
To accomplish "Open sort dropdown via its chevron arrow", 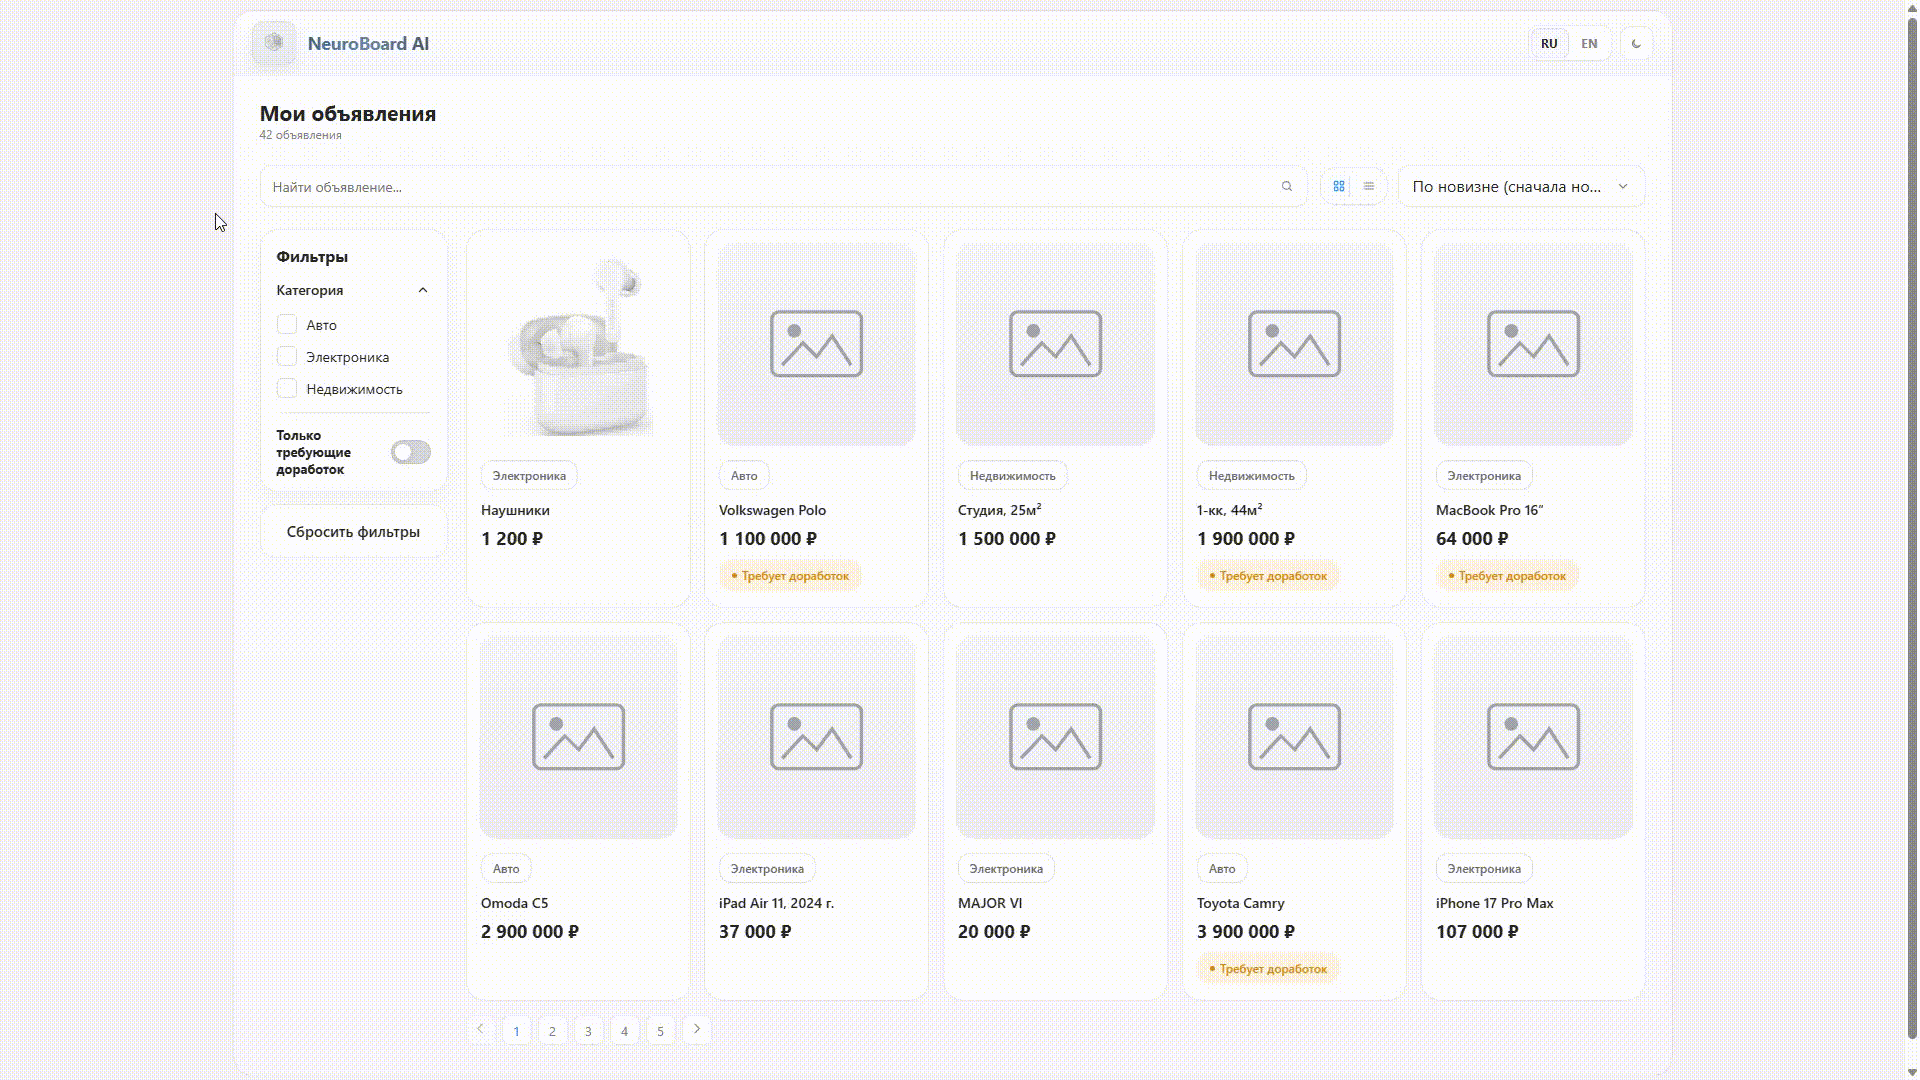I will click(x=1623, y=186).
